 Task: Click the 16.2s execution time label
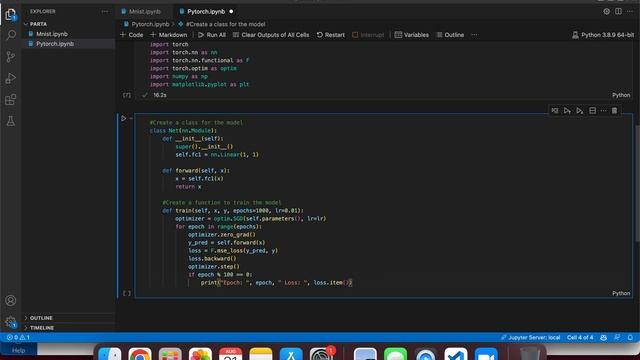pos(160,95)
